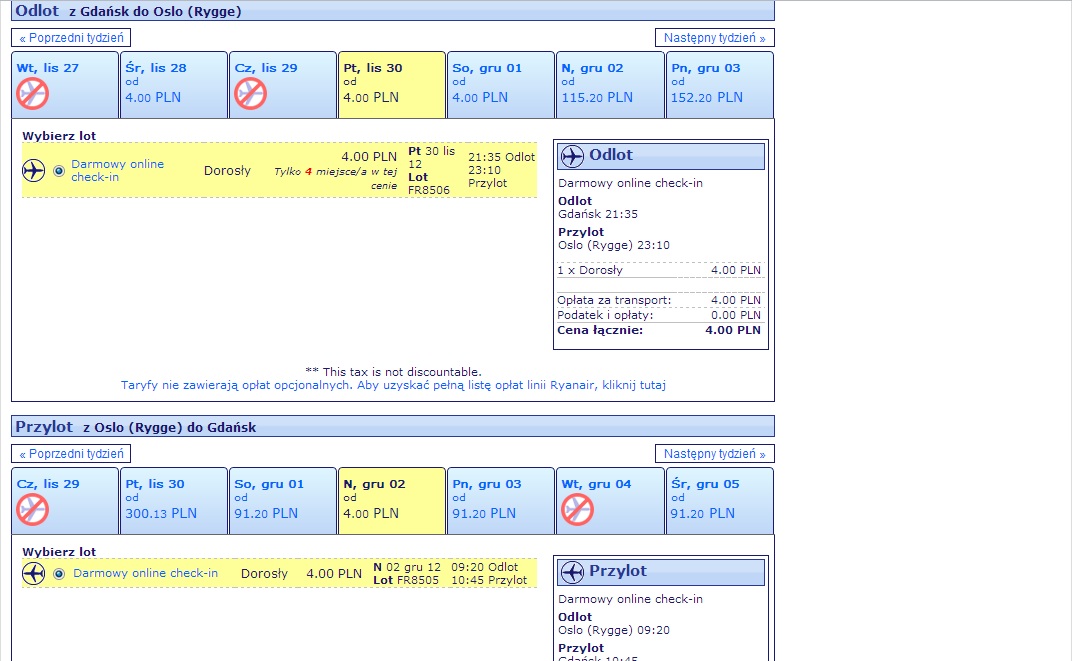Choose return date Pt, lis 30 for 300.13 PLN

[174, 501]
